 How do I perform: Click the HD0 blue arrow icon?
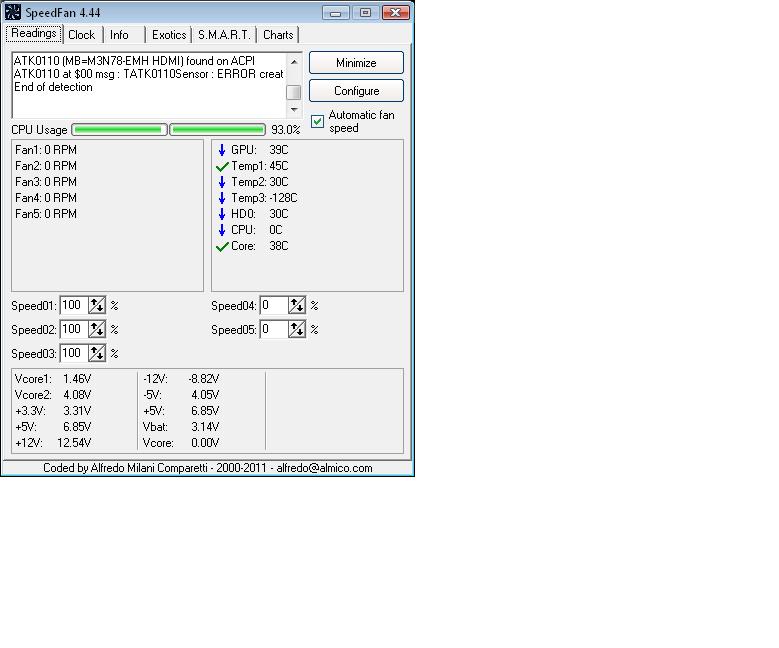[222, 214]
